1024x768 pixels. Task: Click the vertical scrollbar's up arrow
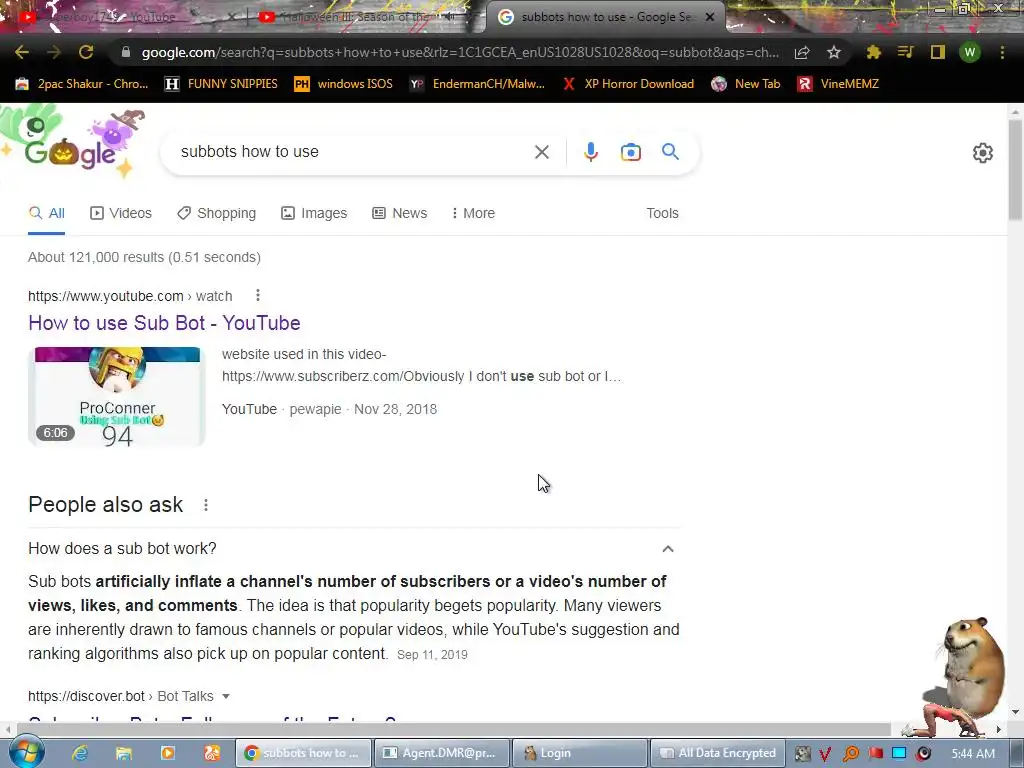point(1016,112)
